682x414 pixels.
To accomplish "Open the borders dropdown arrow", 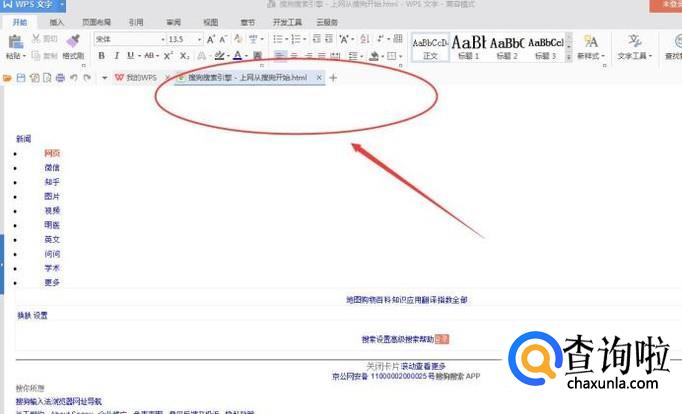I will coord(401,57).
